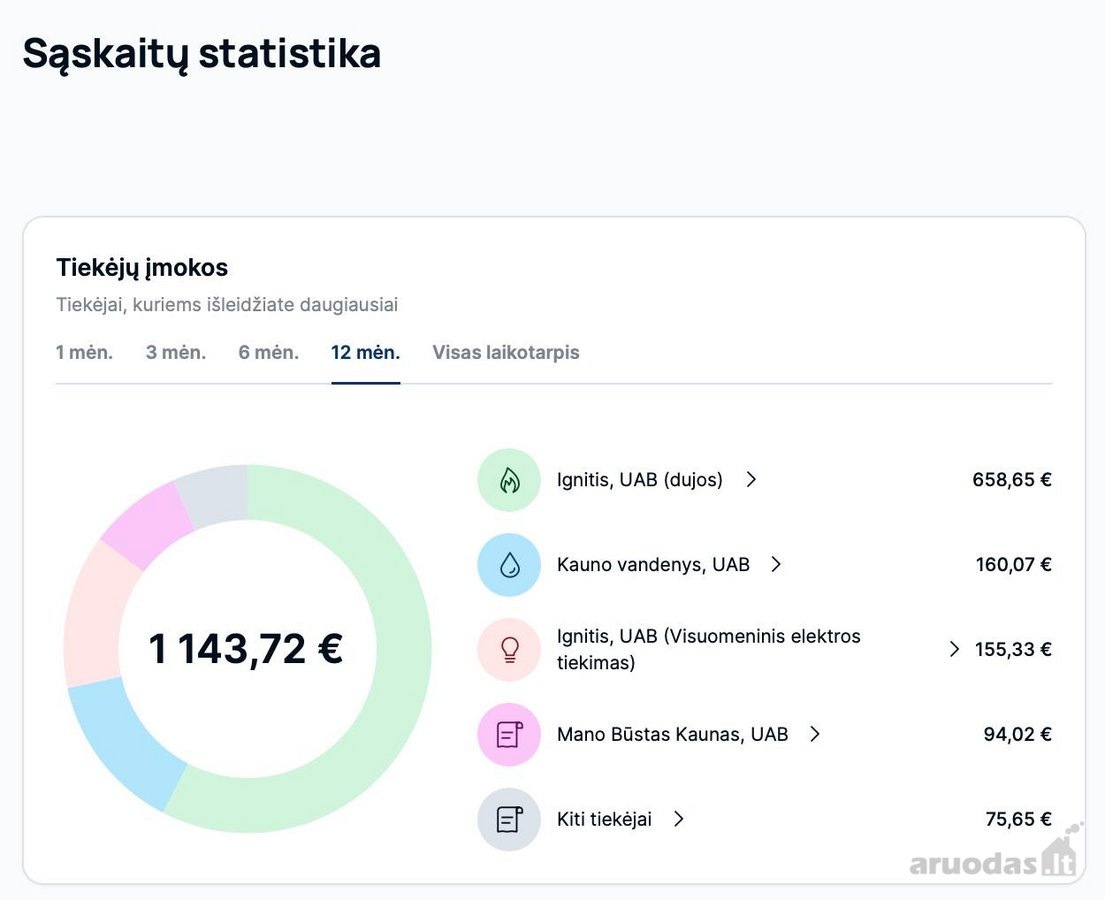Screen dimensions: 1105x900
Task: Click the subtitle Tiekėjai, kuriems išleidžiate daugiausiai
Action: [227, 304]
